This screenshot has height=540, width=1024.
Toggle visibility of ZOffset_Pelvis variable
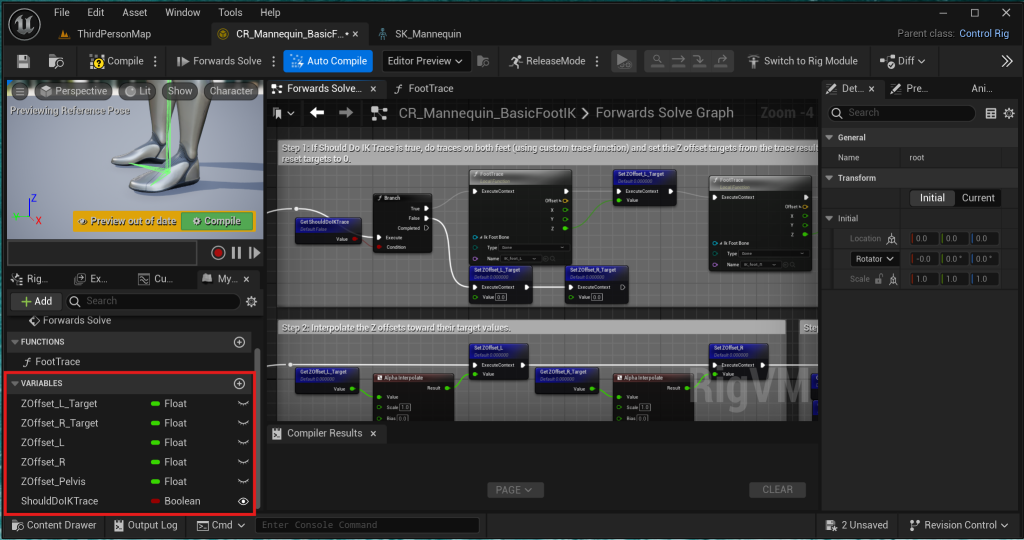pos(244,482)
